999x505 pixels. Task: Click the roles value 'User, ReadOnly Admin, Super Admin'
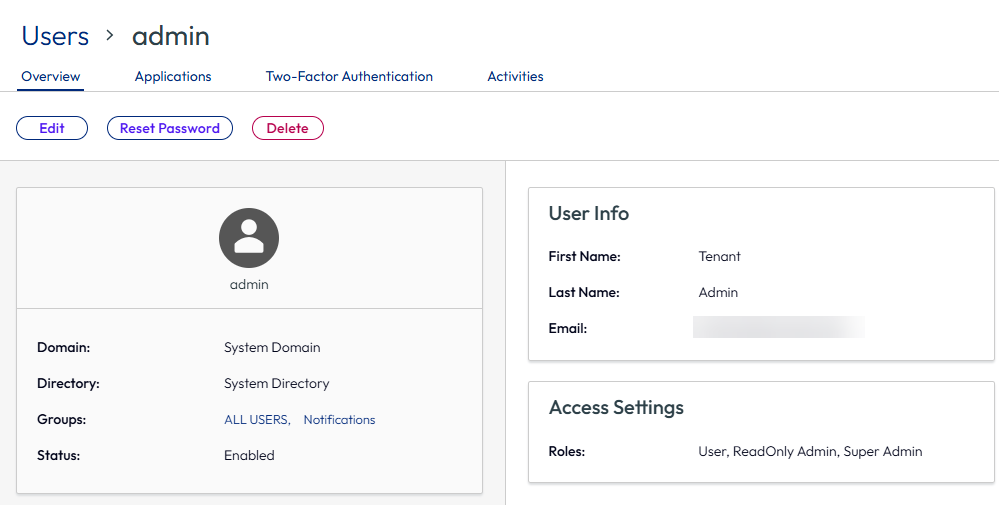point(810,452)
